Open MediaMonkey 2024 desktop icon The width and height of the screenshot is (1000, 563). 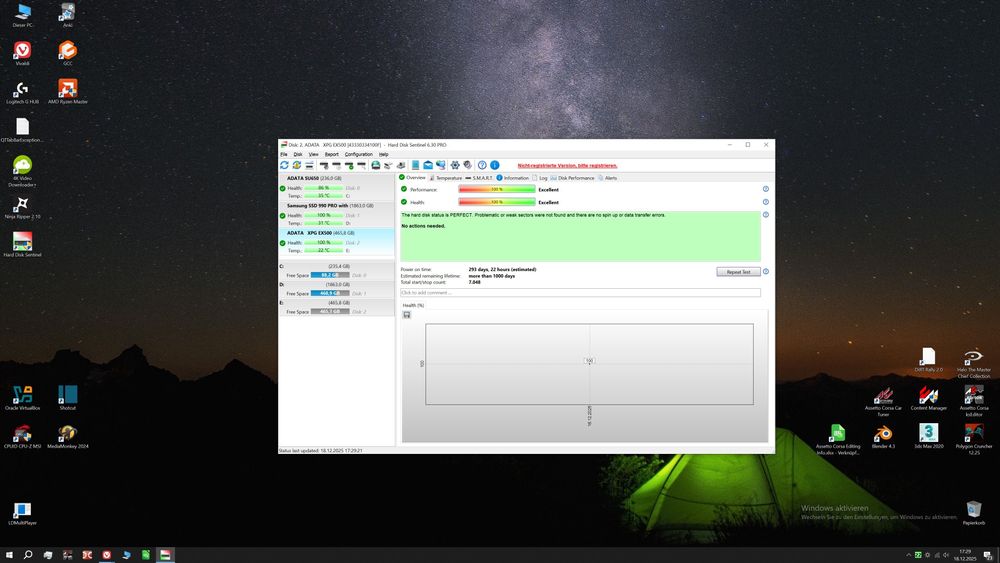[x=68, y=436]
